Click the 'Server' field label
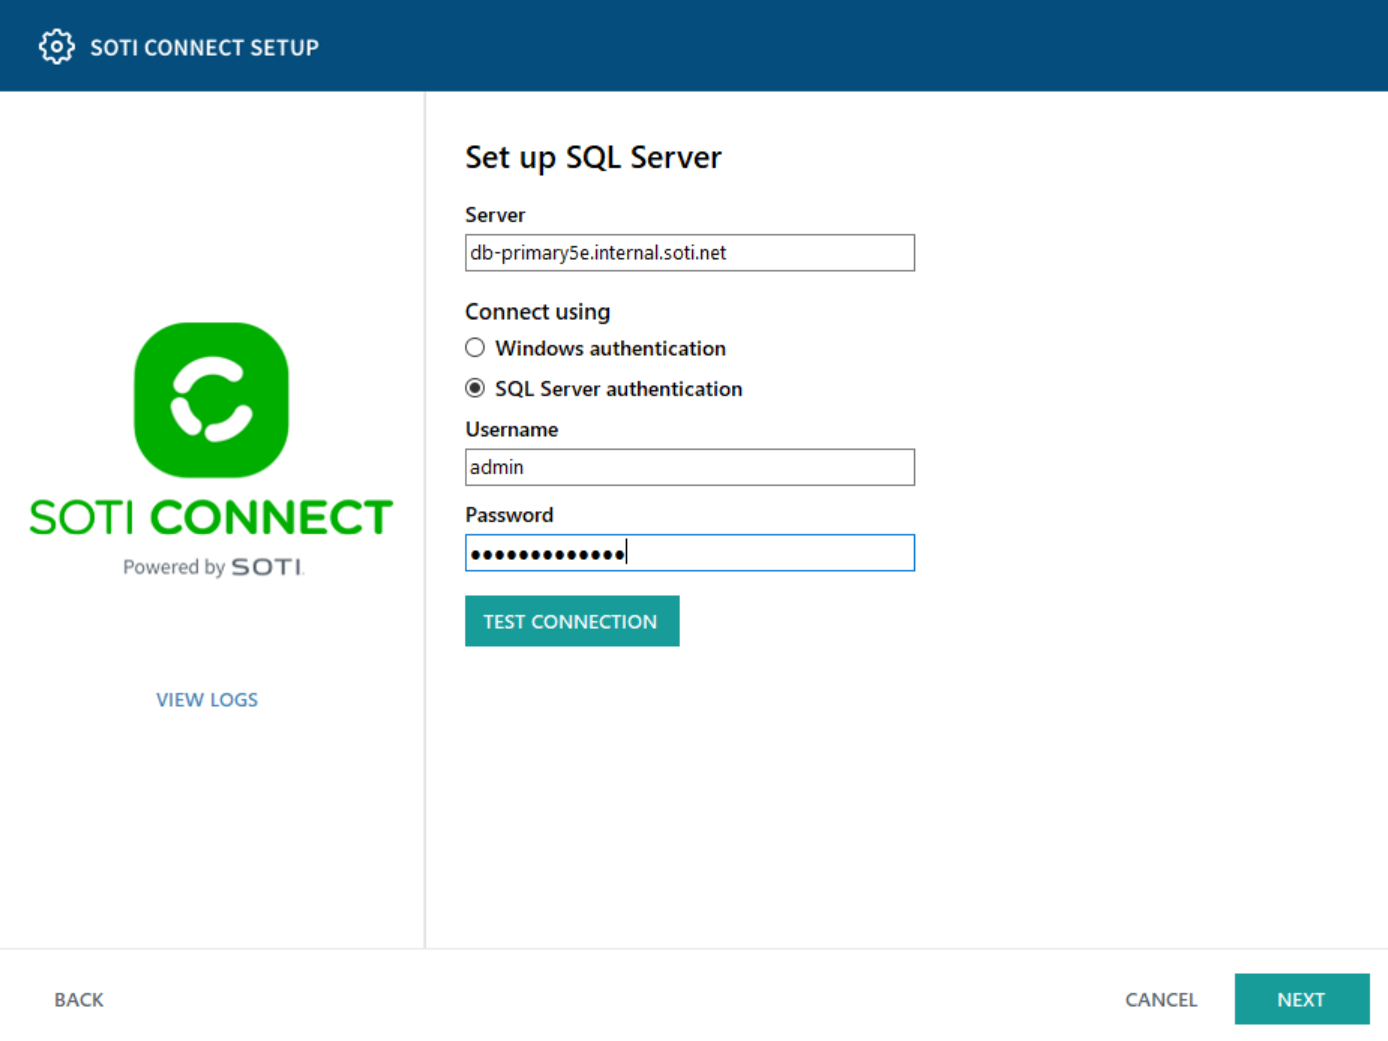Image resolution: width=1388 pixels, height=1041 pixels. 495,215
